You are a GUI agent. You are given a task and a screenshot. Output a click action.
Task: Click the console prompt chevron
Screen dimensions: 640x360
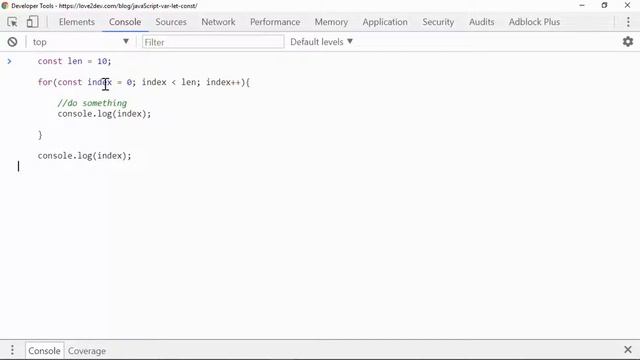tap(9, 61)
